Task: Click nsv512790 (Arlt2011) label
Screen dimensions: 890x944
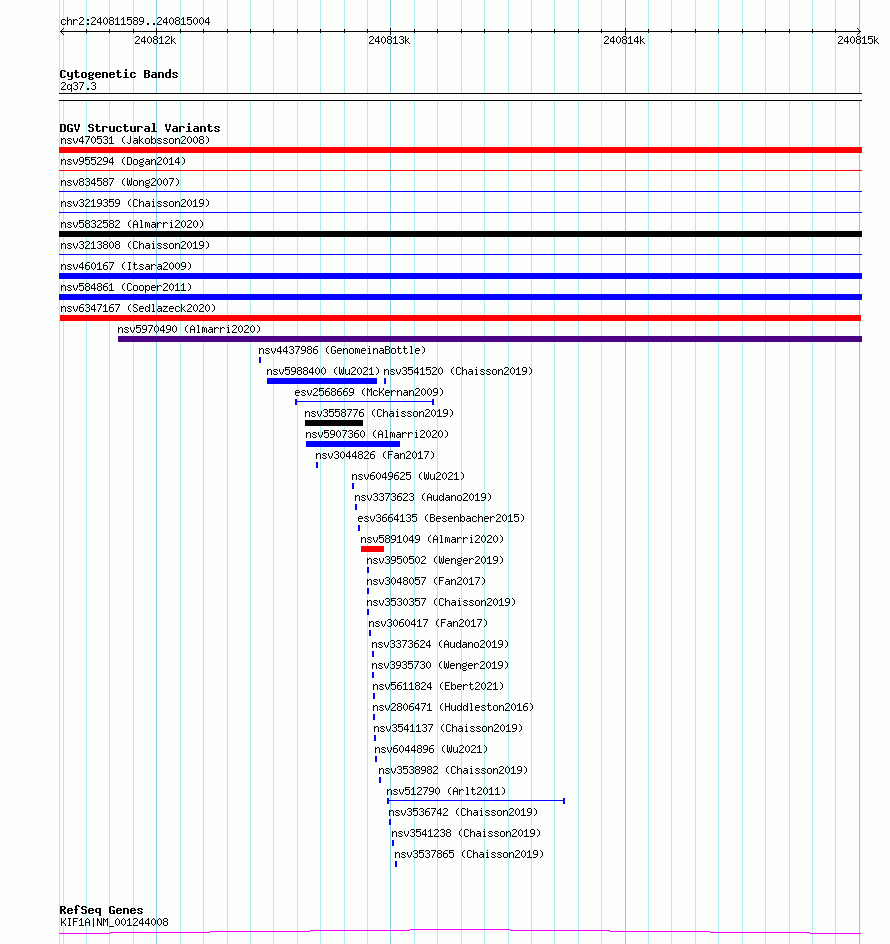Action: click(446, 791)
